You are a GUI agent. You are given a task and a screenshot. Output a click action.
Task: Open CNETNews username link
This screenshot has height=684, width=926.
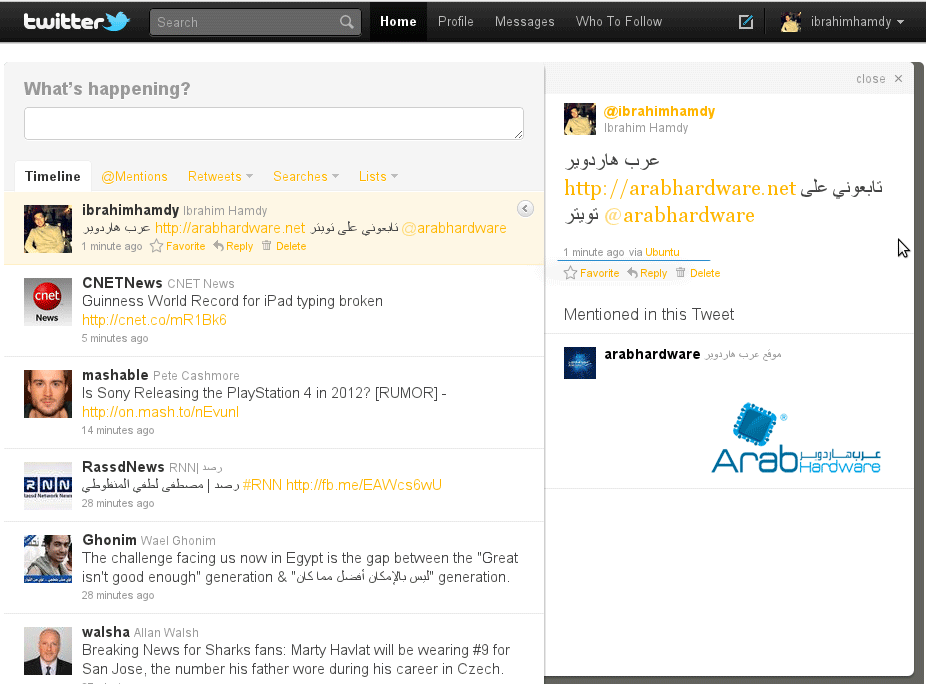click(x=122, y=283)
